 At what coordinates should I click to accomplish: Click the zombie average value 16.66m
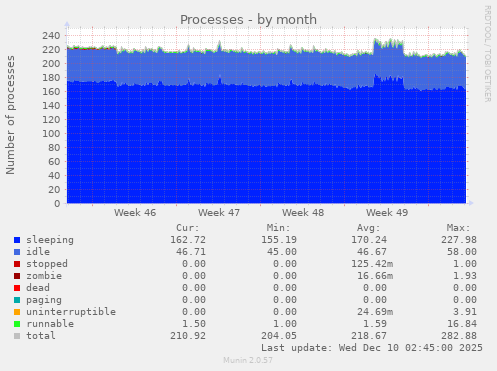tap(375, 276)
